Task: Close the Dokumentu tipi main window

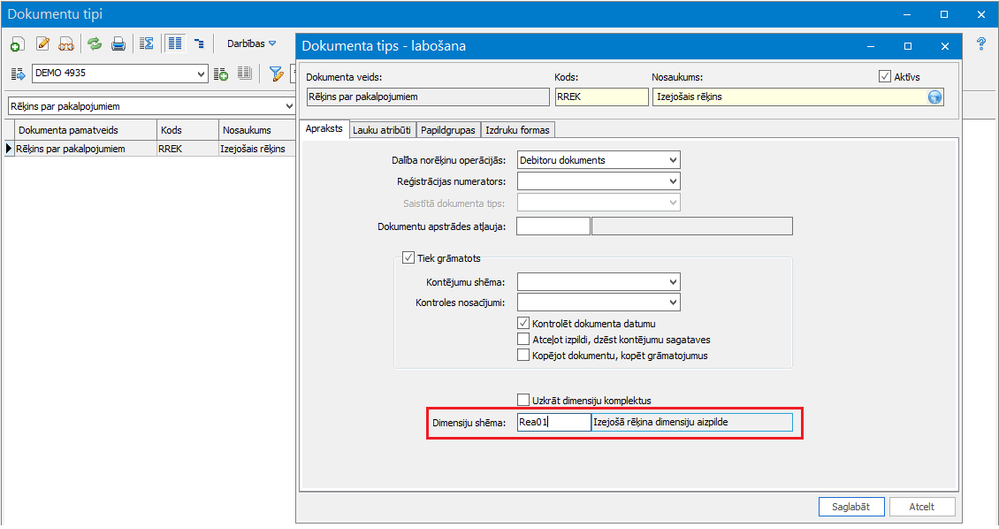Action: coord(981,14)
